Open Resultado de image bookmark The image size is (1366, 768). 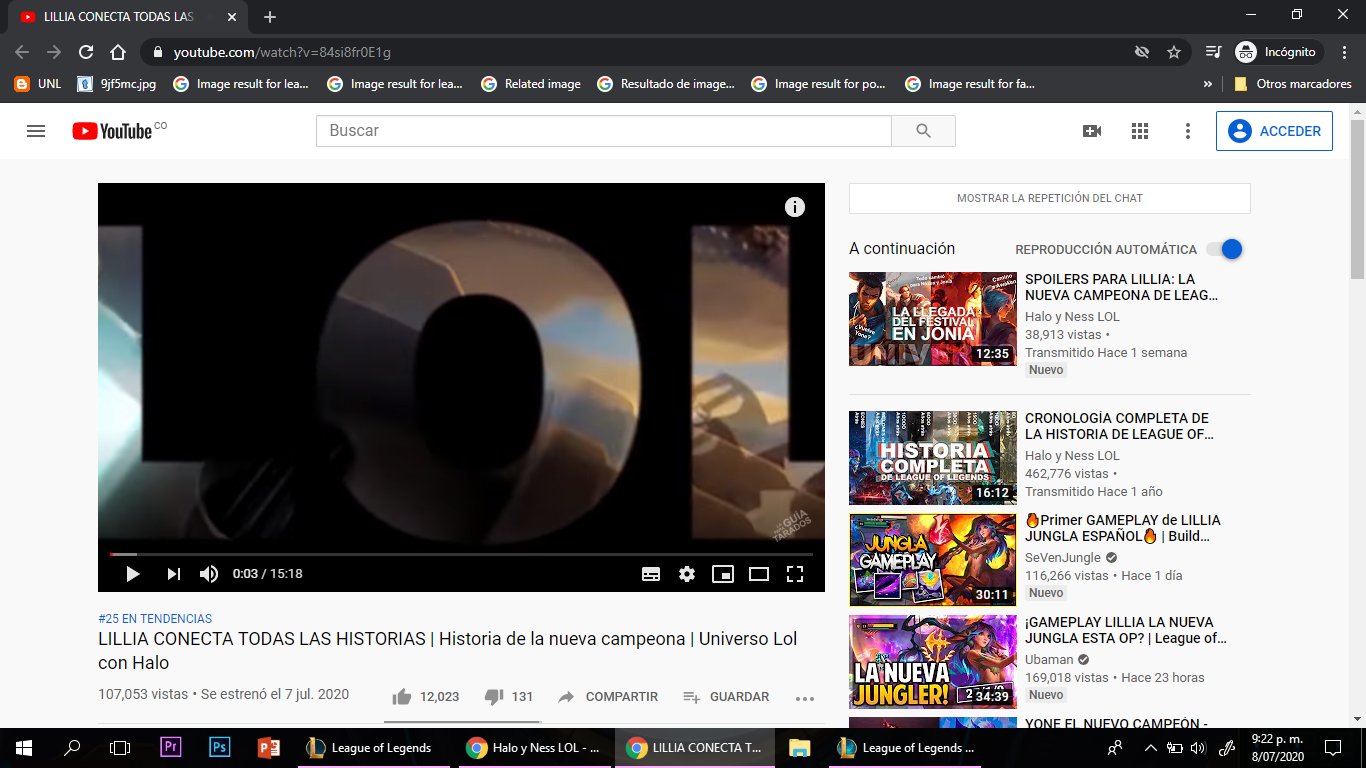(666, 84)
